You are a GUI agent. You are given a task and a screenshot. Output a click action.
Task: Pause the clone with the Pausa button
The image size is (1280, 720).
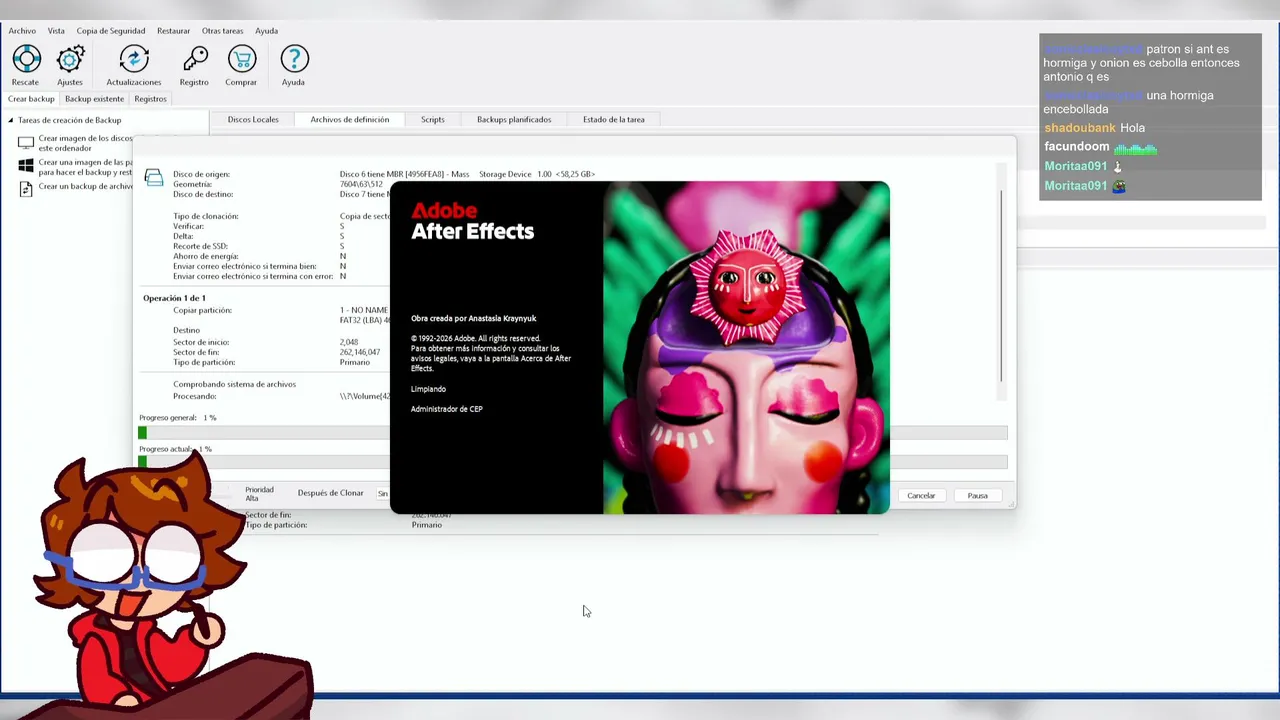977,496
